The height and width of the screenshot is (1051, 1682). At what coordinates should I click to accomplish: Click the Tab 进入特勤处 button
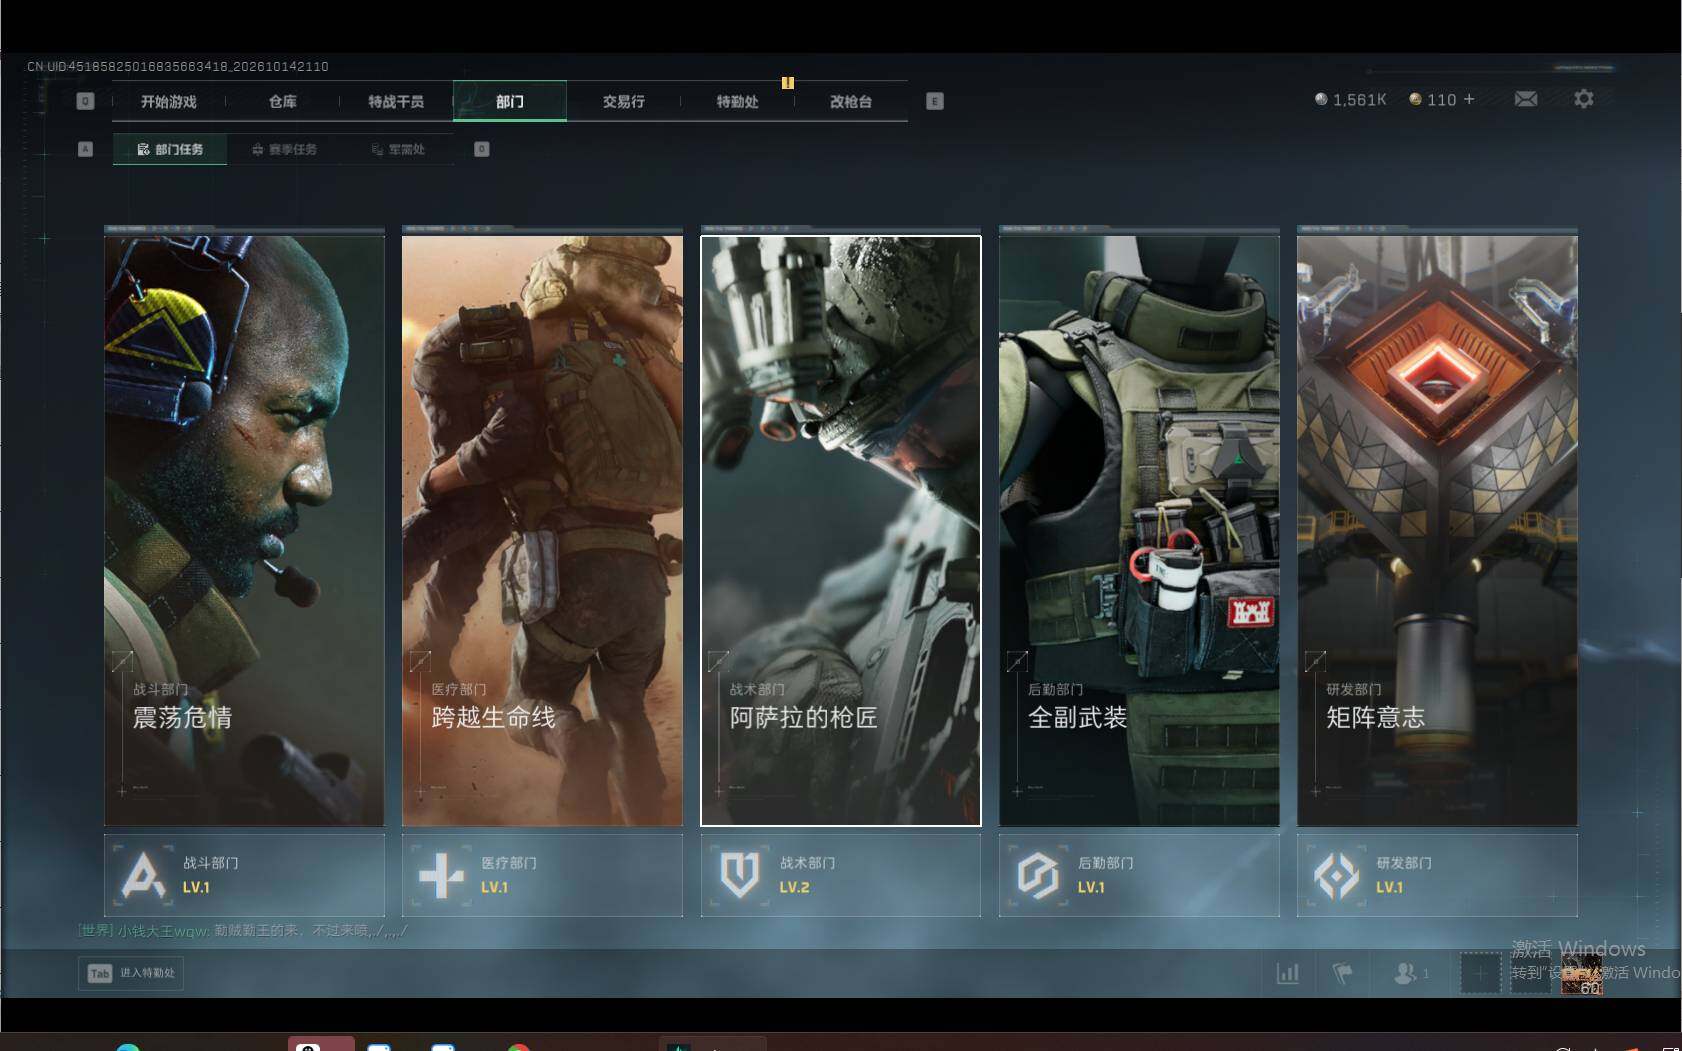(131, 973)
